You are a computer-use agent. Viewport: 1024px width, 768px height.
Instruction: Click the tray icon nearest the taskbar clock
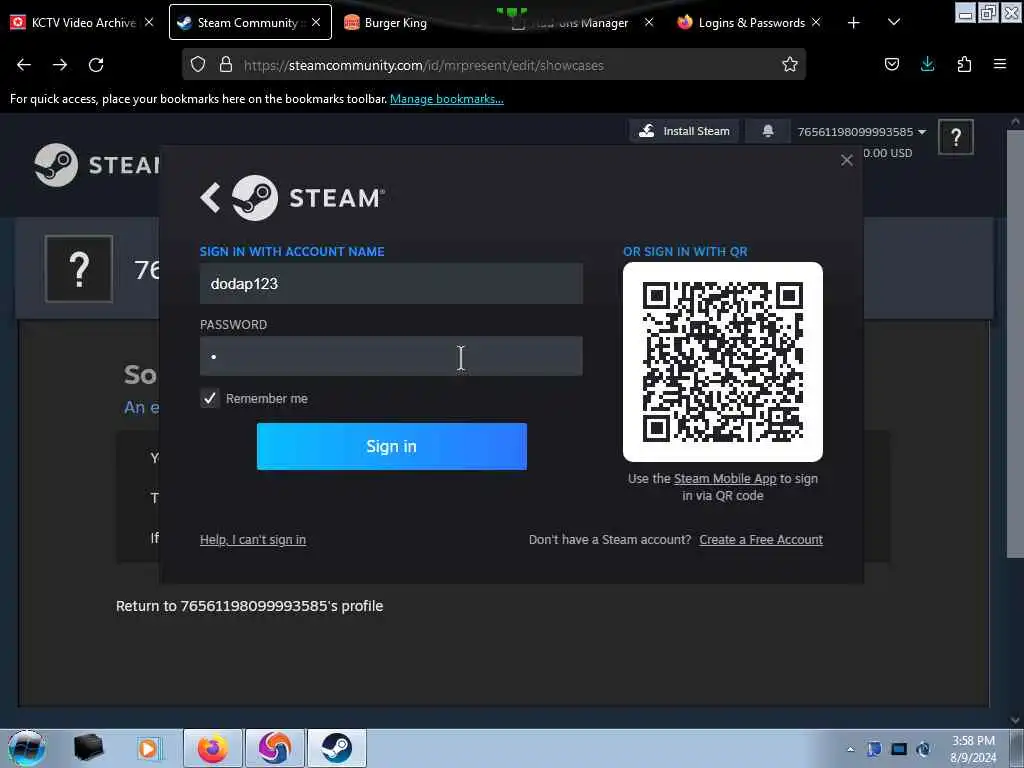coord(923,749)
